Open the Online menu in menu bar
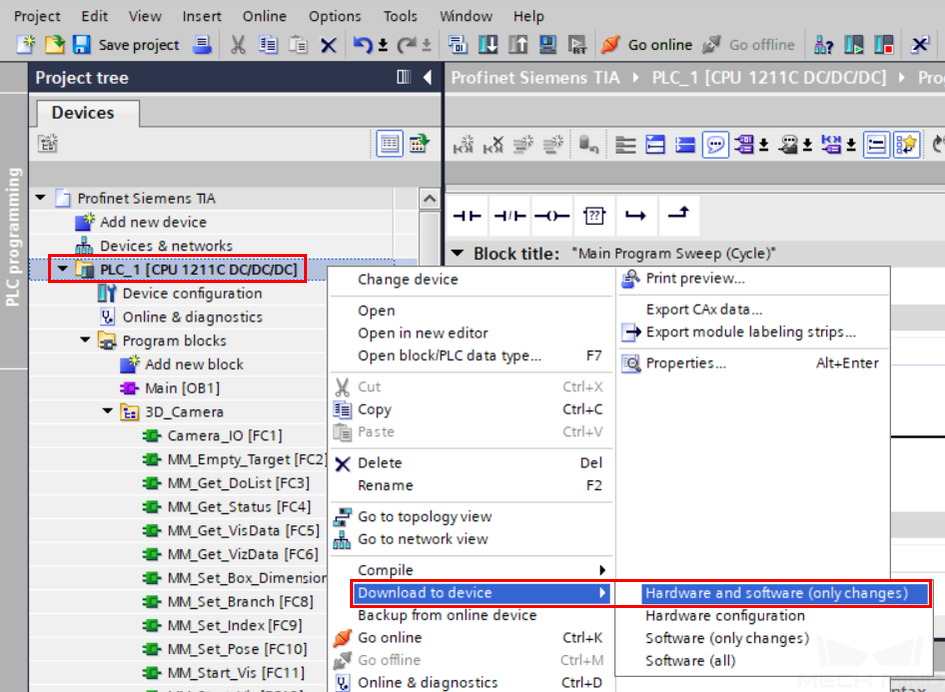 (x=265, y=16)
